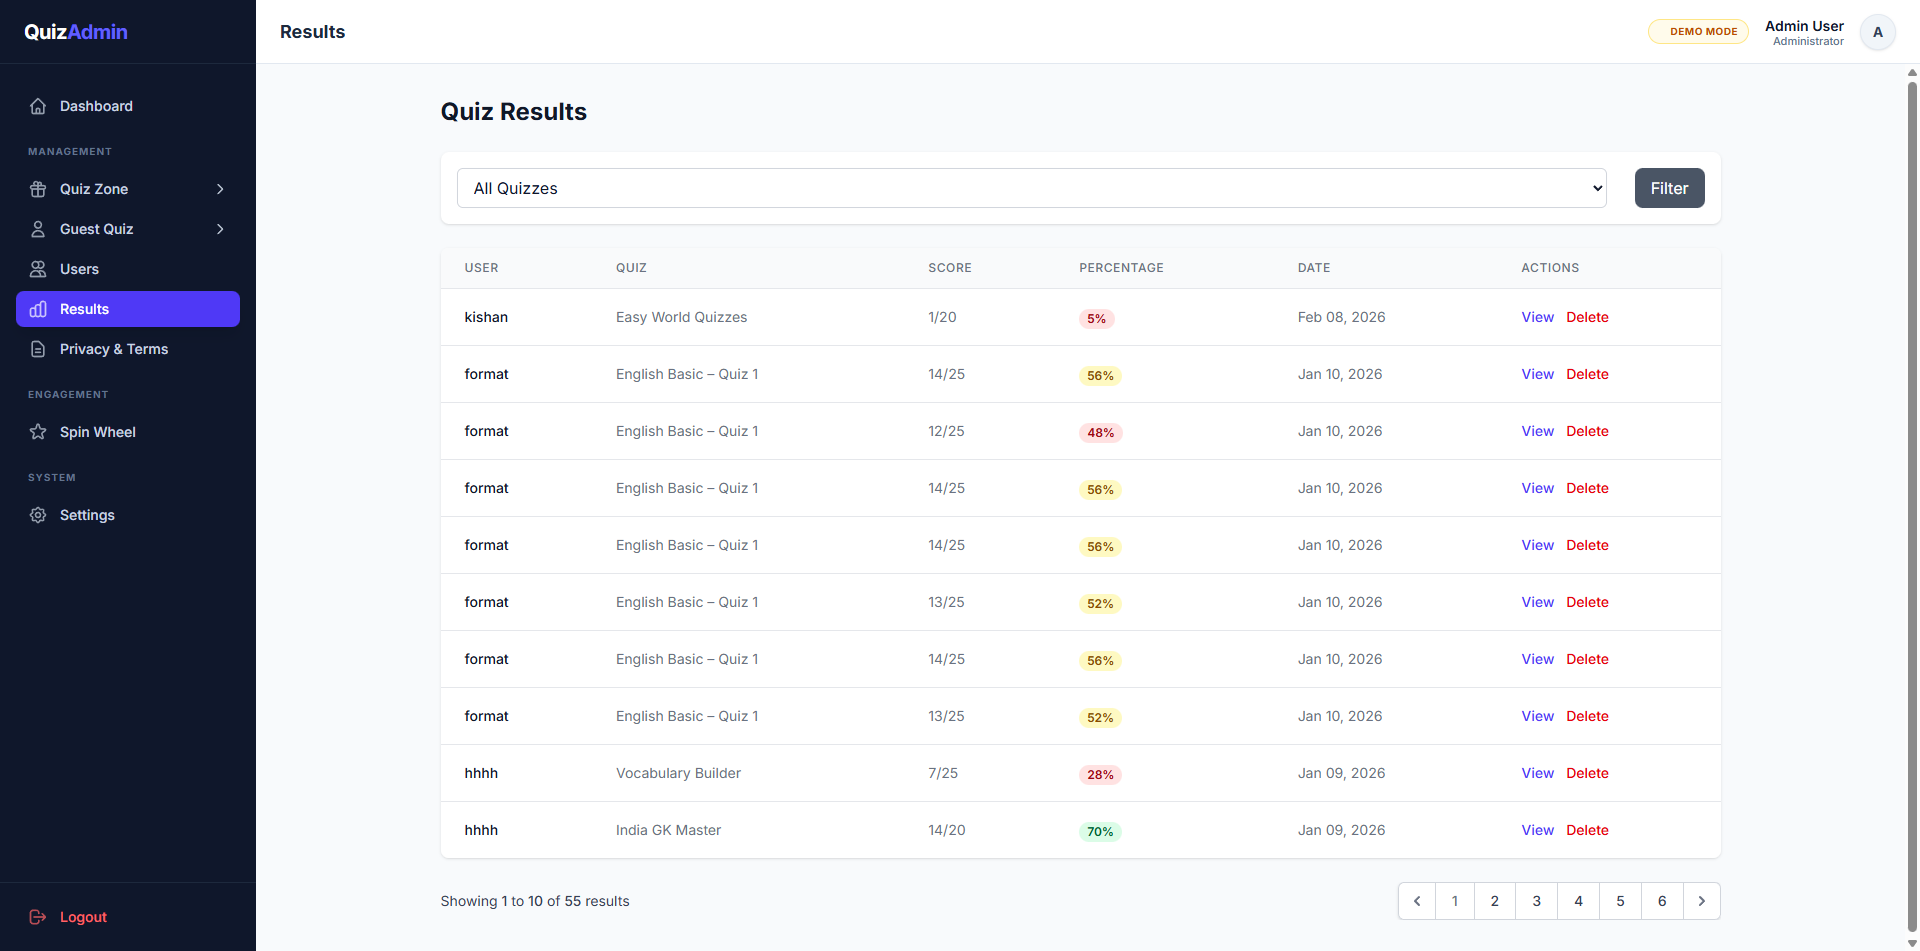The width and height of the screenshot is (1920, 951).
Task: Open the Dashboard menu entry
Action: click(96, 106)
